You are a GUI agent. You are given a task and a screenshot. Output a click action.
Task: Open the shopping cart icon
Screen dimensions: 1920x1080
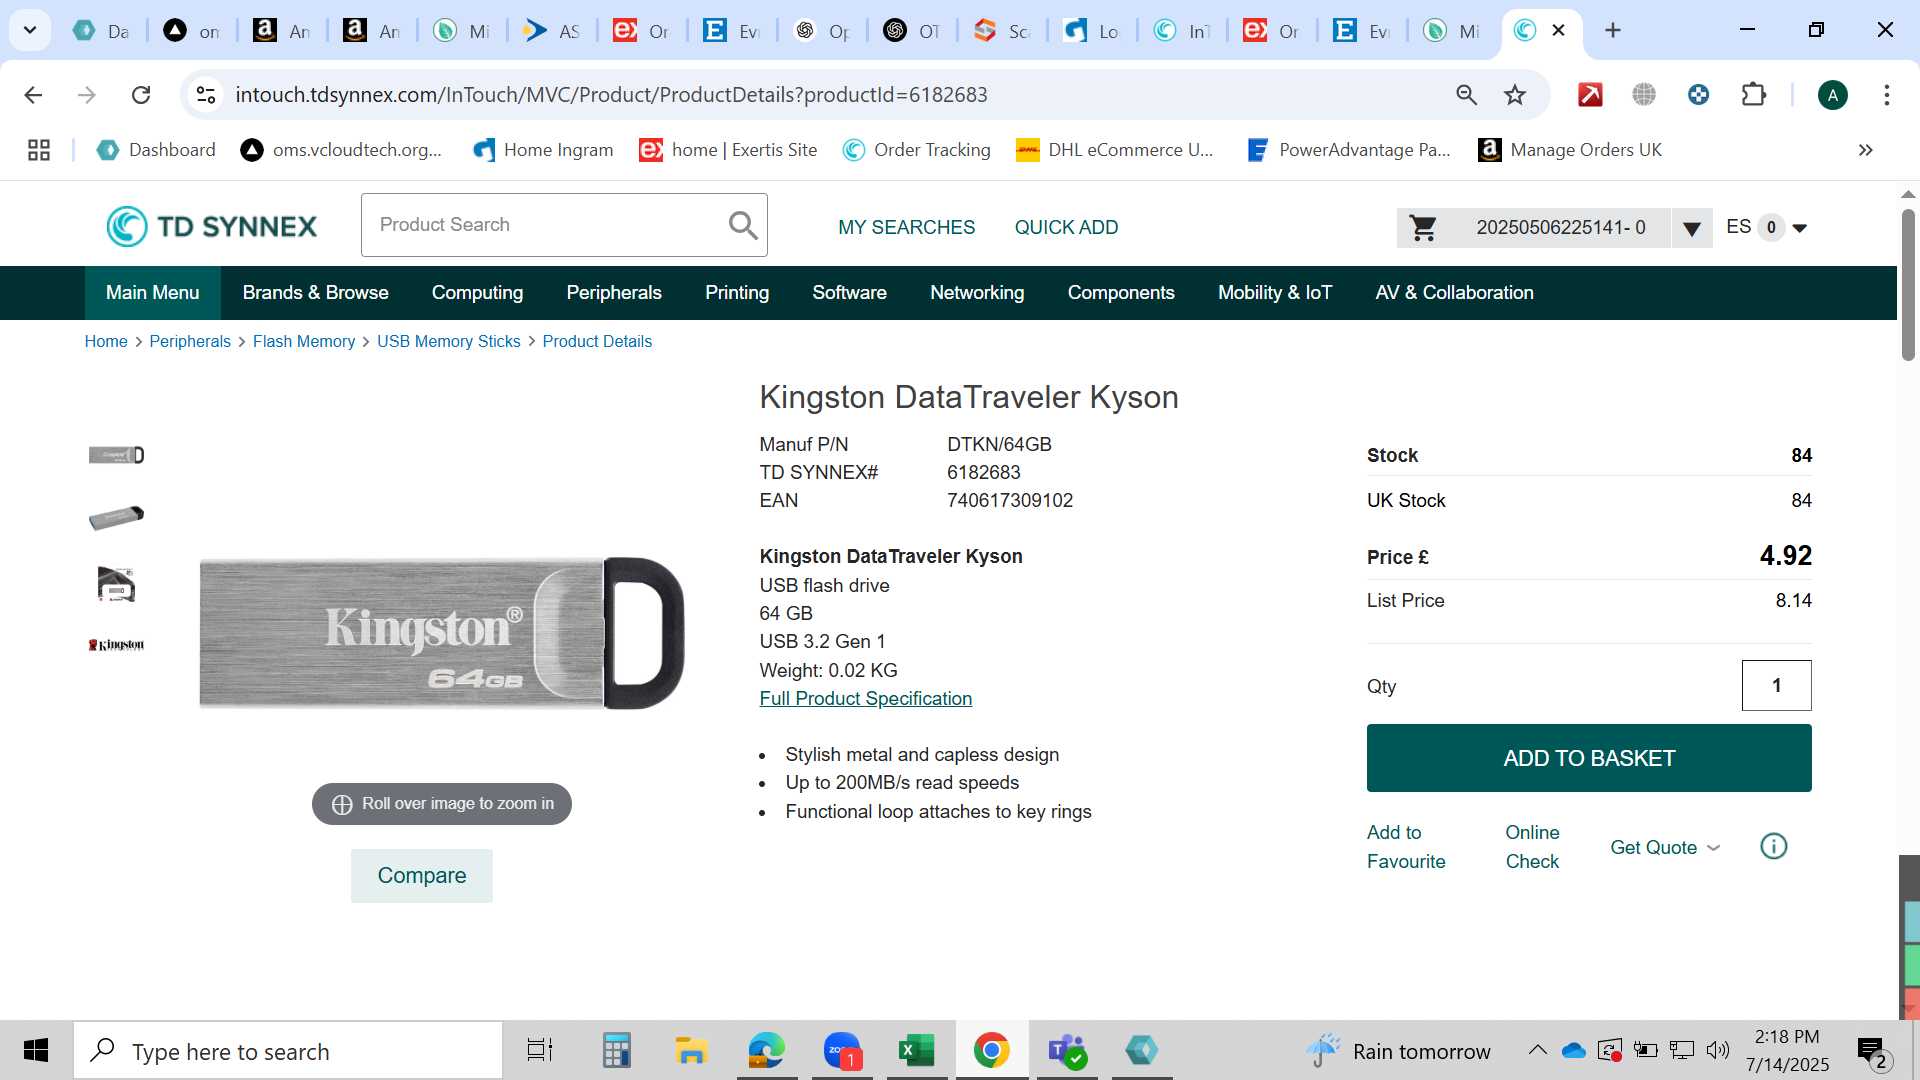[1423, 228]
